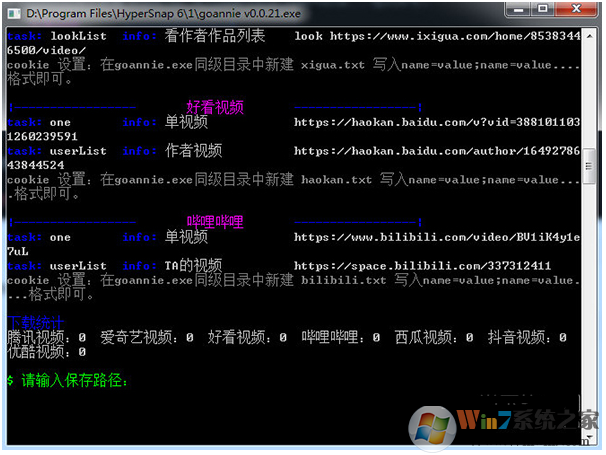Click the pink 好看视频 section heading
This screenshot has height=455, width=606.
(215, 107)
